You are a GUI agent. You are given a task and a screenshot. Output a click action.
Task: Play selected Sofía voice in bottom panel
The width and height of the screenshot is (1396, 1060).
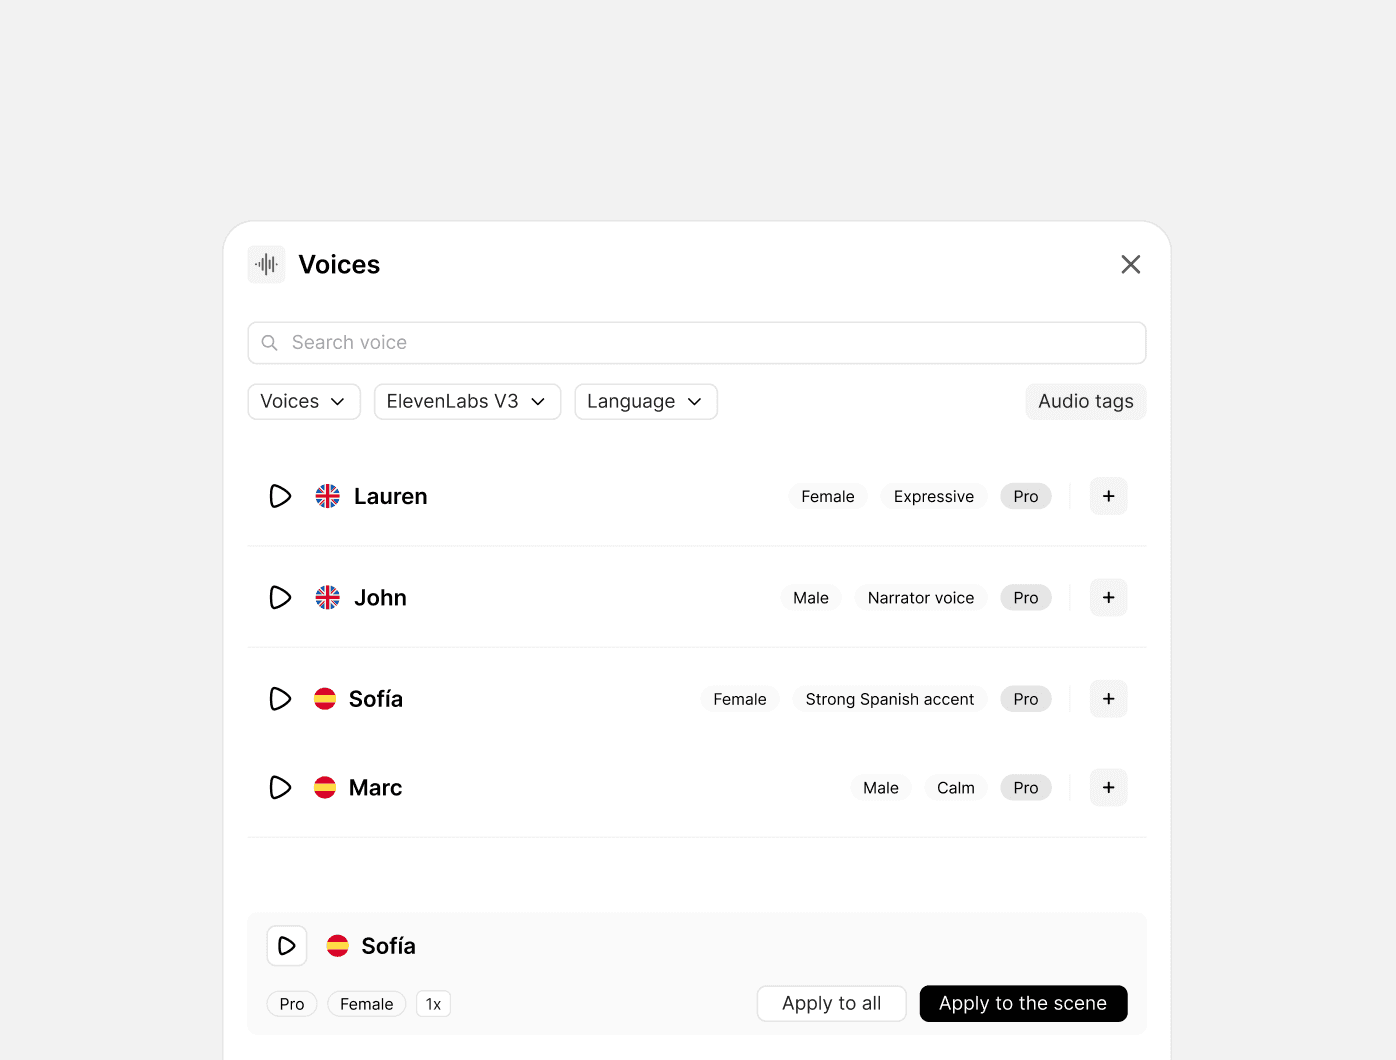point(287,945)
